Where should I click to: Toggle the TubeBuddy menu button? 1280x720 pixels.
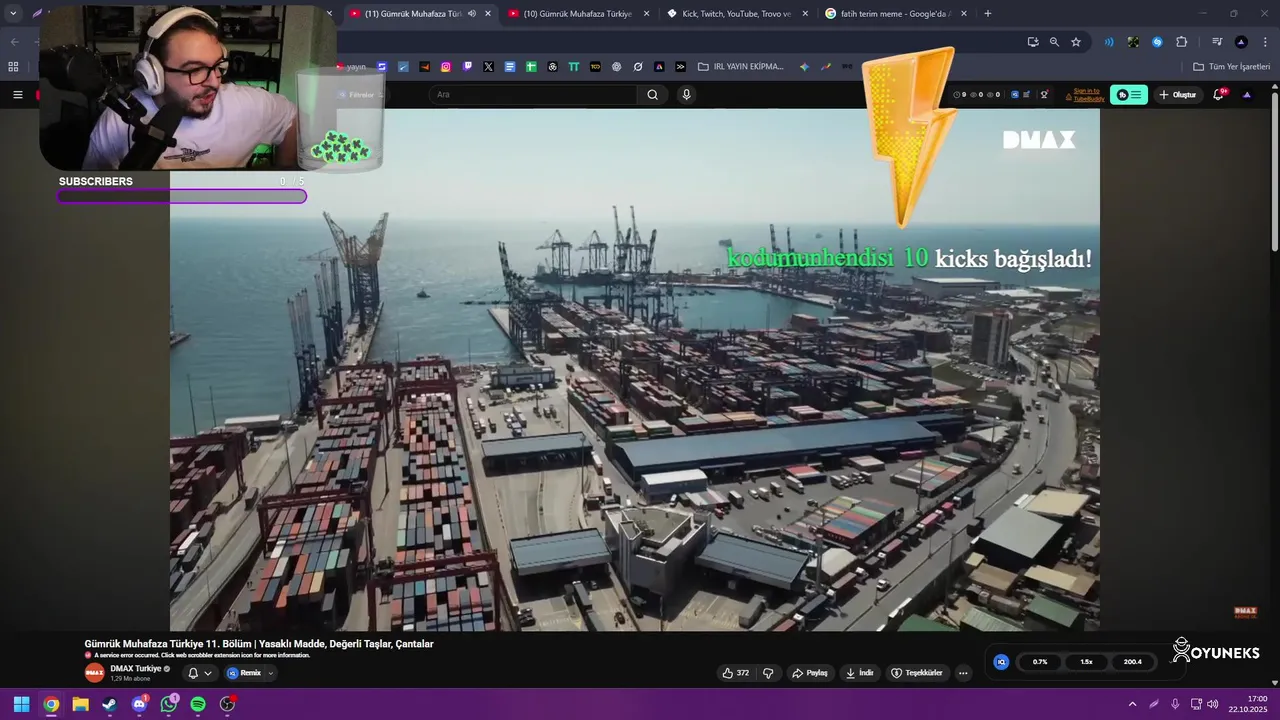pos(1129,95)
